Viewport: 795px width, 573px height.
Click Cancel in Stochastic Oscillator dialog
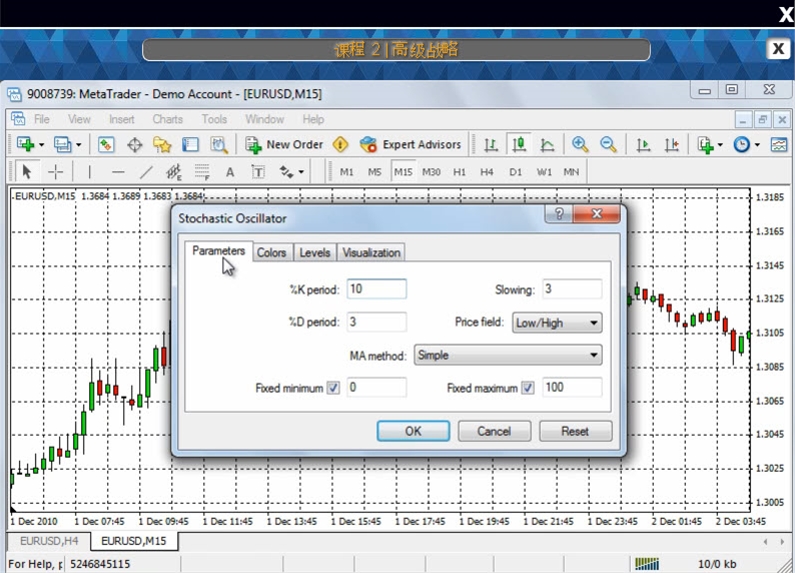point(494,431)
